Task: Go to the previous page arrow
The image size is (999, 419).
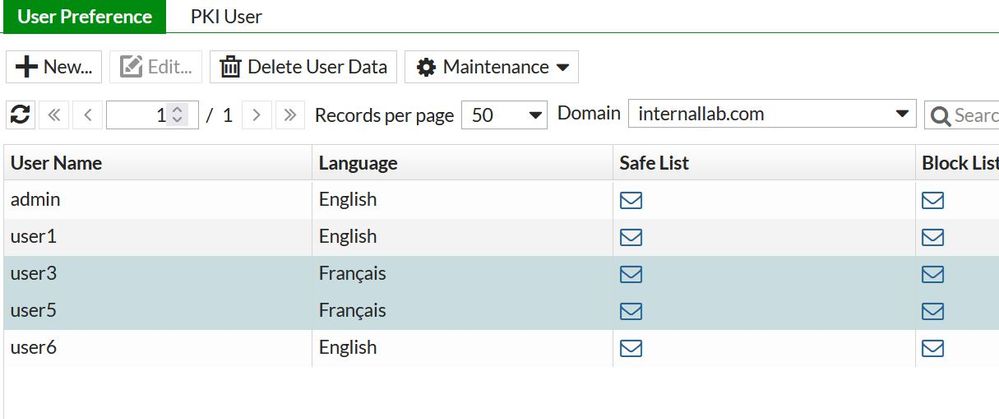Action: pos(87,115)
